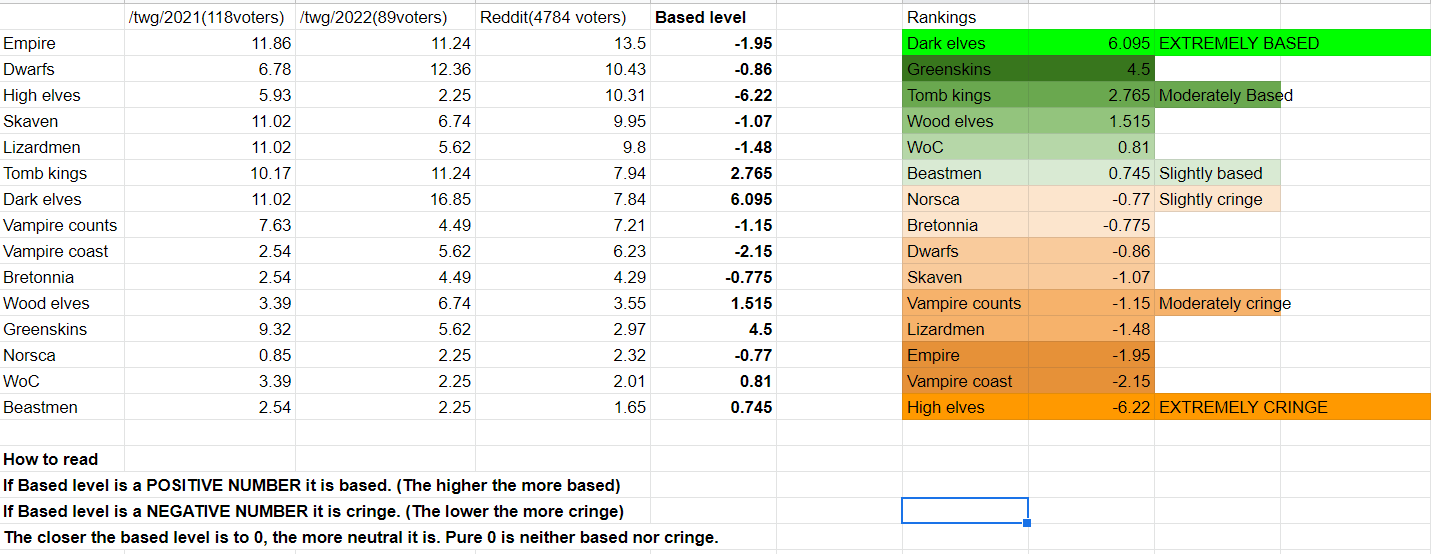Viewport: 1431px width, 554px height.
Task: Select 'Slightly cringe' label cell
Action: click(1217, 200)
